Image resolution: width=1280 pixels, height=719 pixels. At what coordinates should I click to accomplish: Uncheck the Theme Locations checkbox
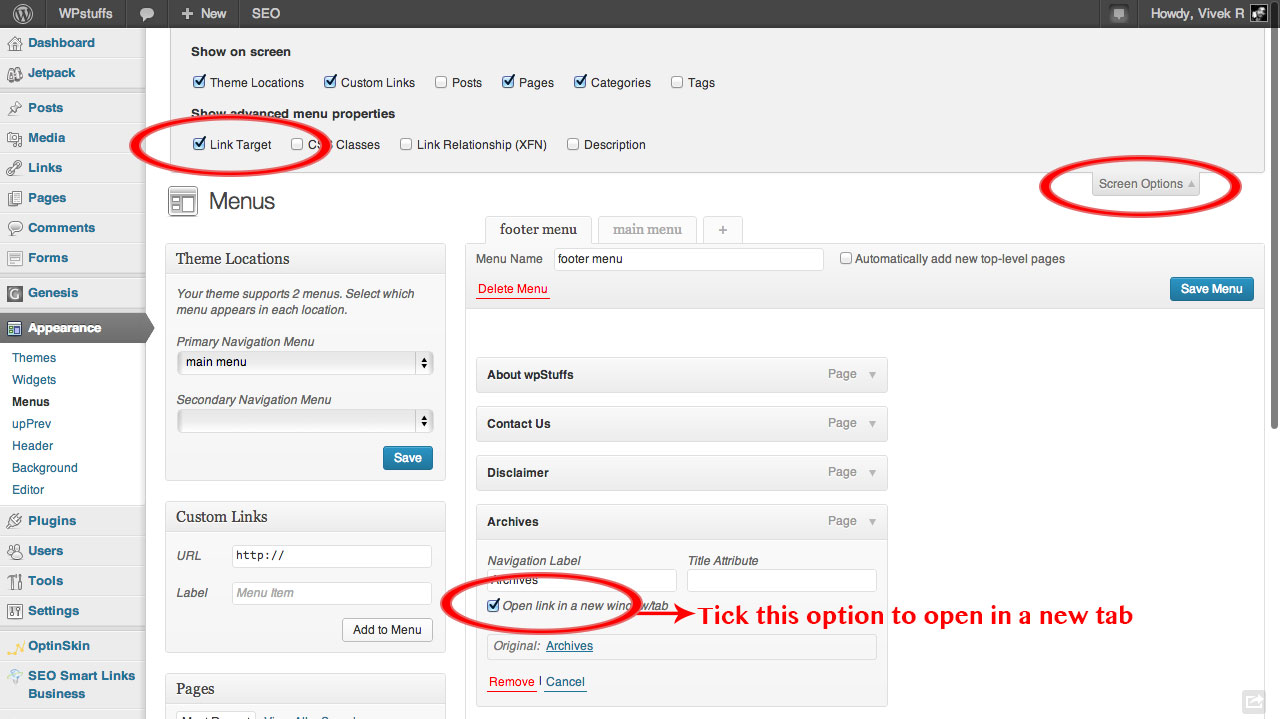[199, 82]
